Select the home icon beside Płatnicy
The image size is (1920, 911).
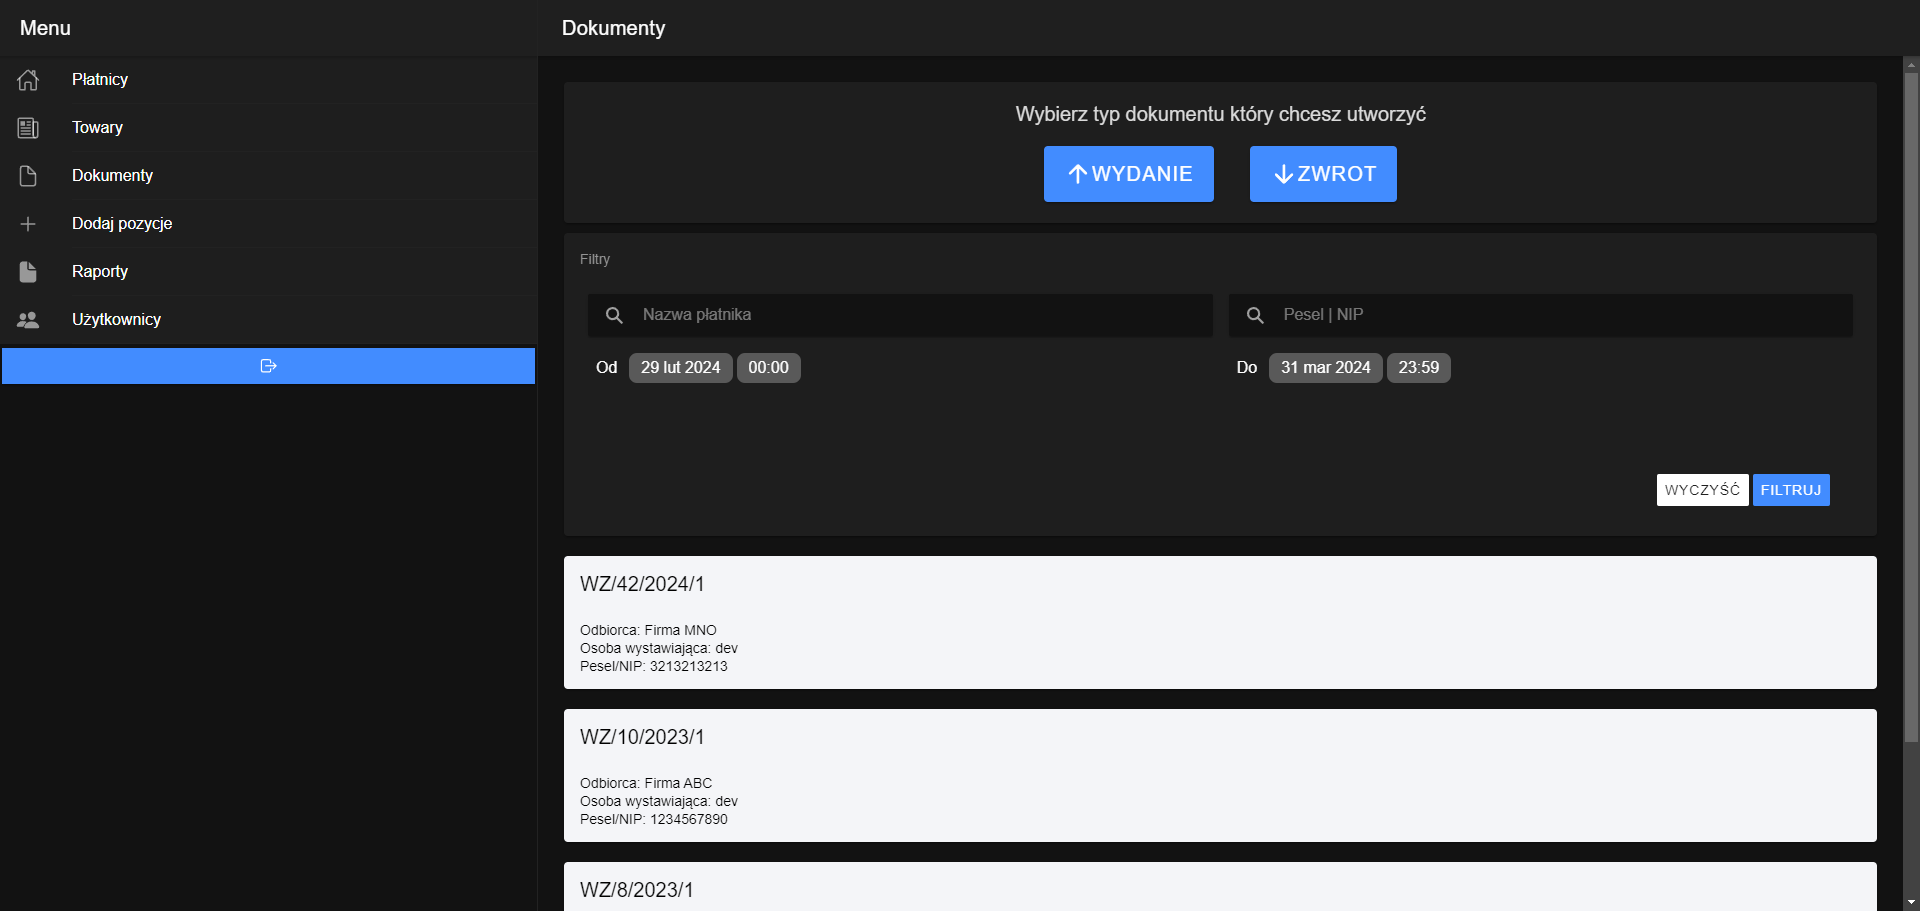click(x=27, y=80)
